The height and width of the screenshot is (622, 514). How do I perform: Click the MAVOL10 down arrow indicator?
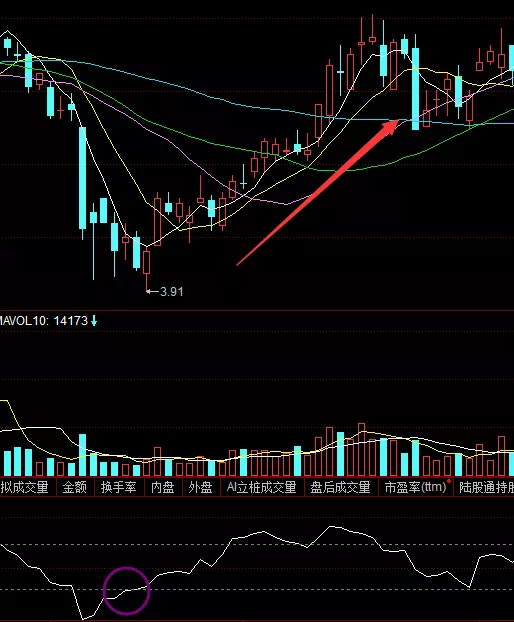[94, 321]
